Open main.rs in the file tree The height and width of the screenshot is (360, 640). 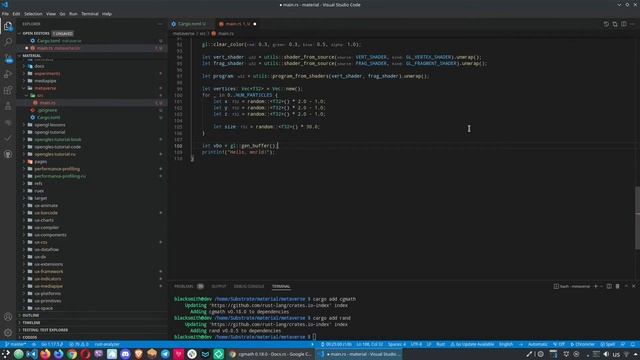93,103
